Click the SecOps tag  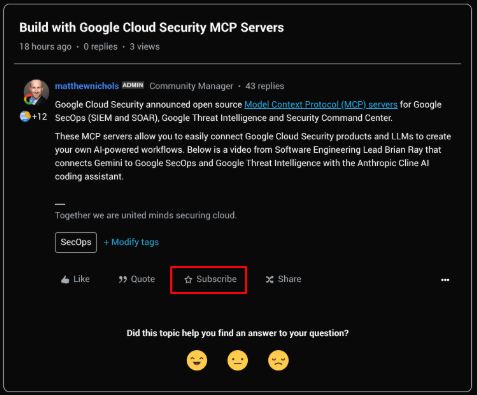pos(76,242)
